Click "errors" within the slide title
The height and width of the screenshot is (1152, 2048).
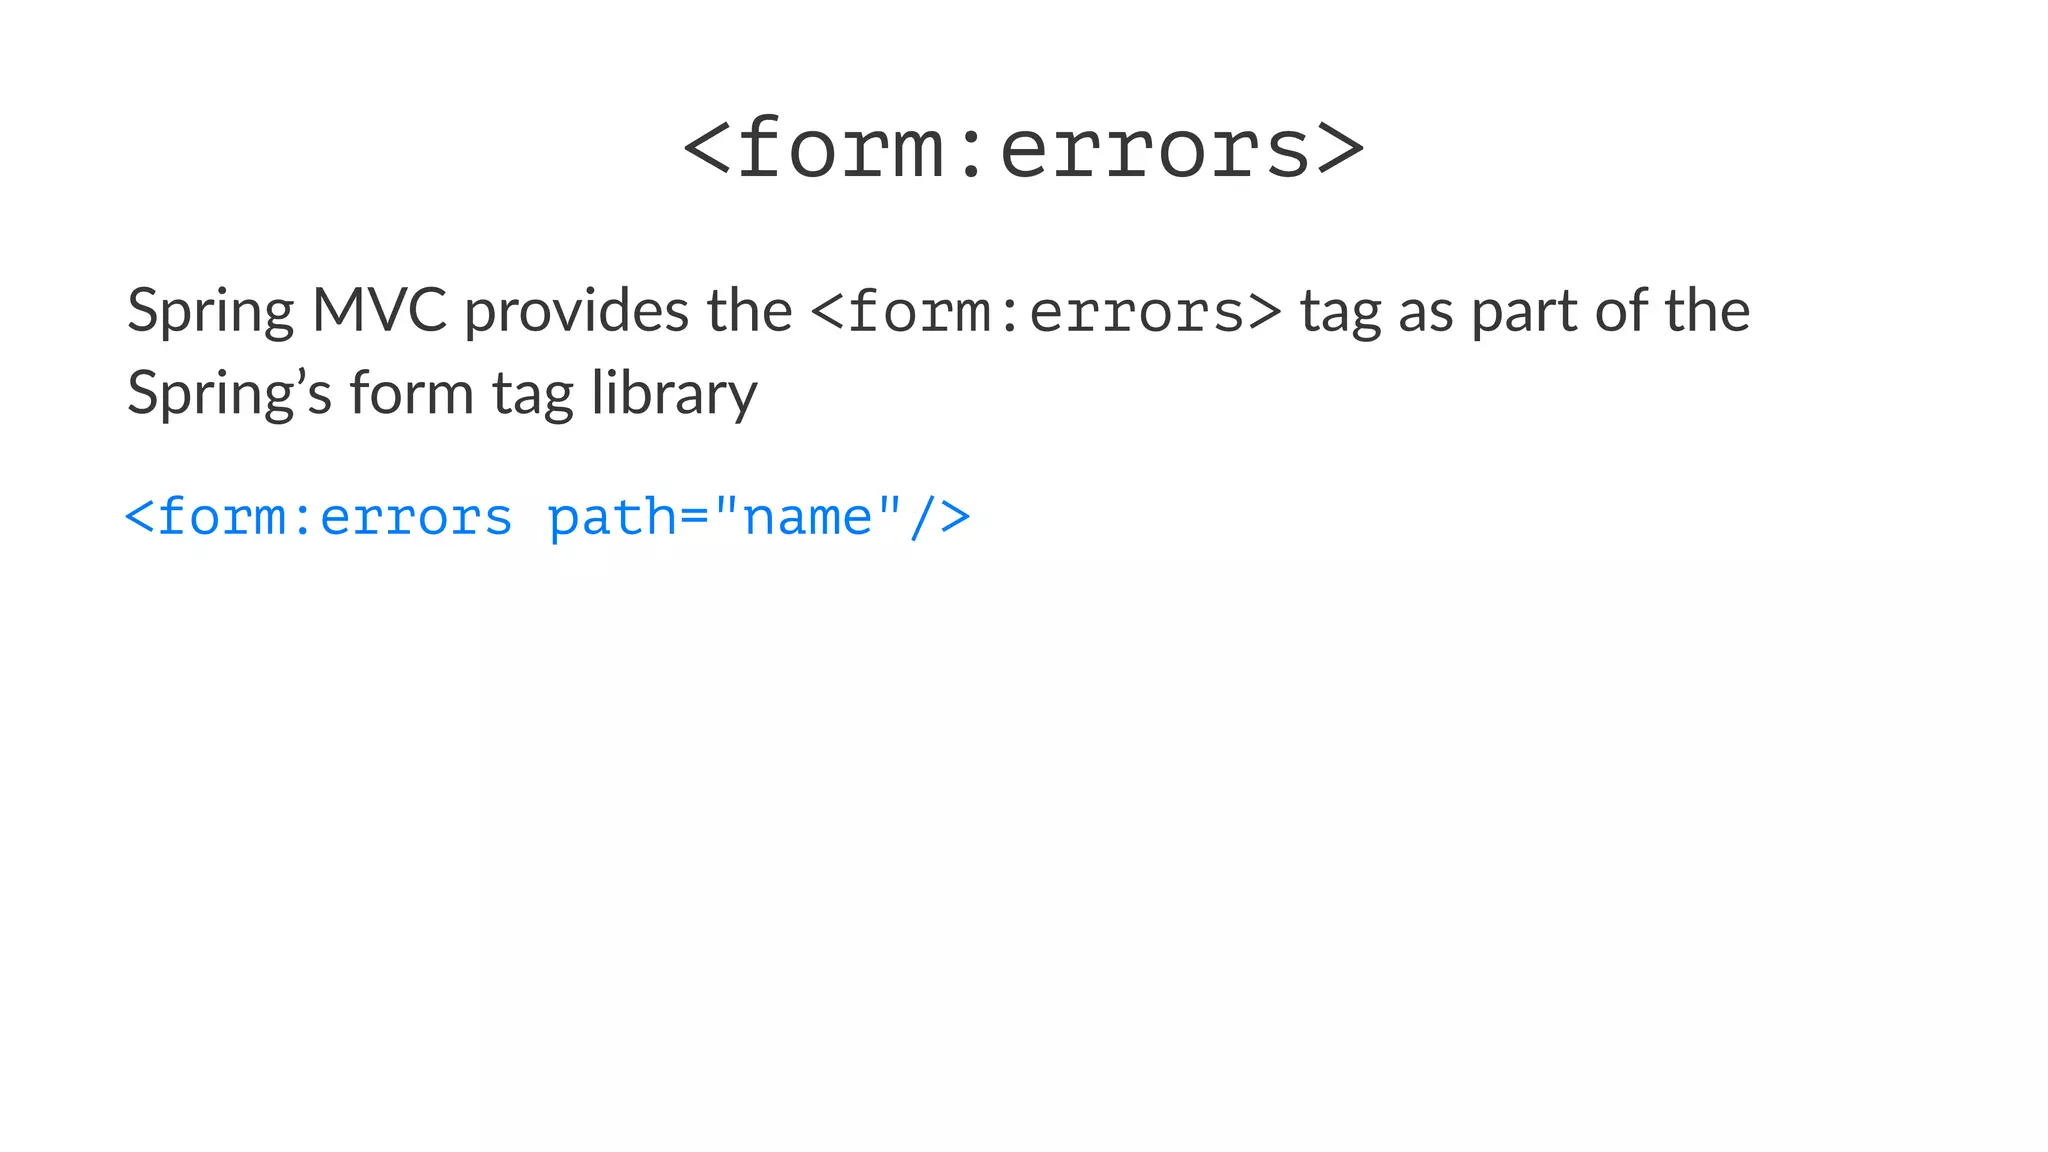point(1155,150)
